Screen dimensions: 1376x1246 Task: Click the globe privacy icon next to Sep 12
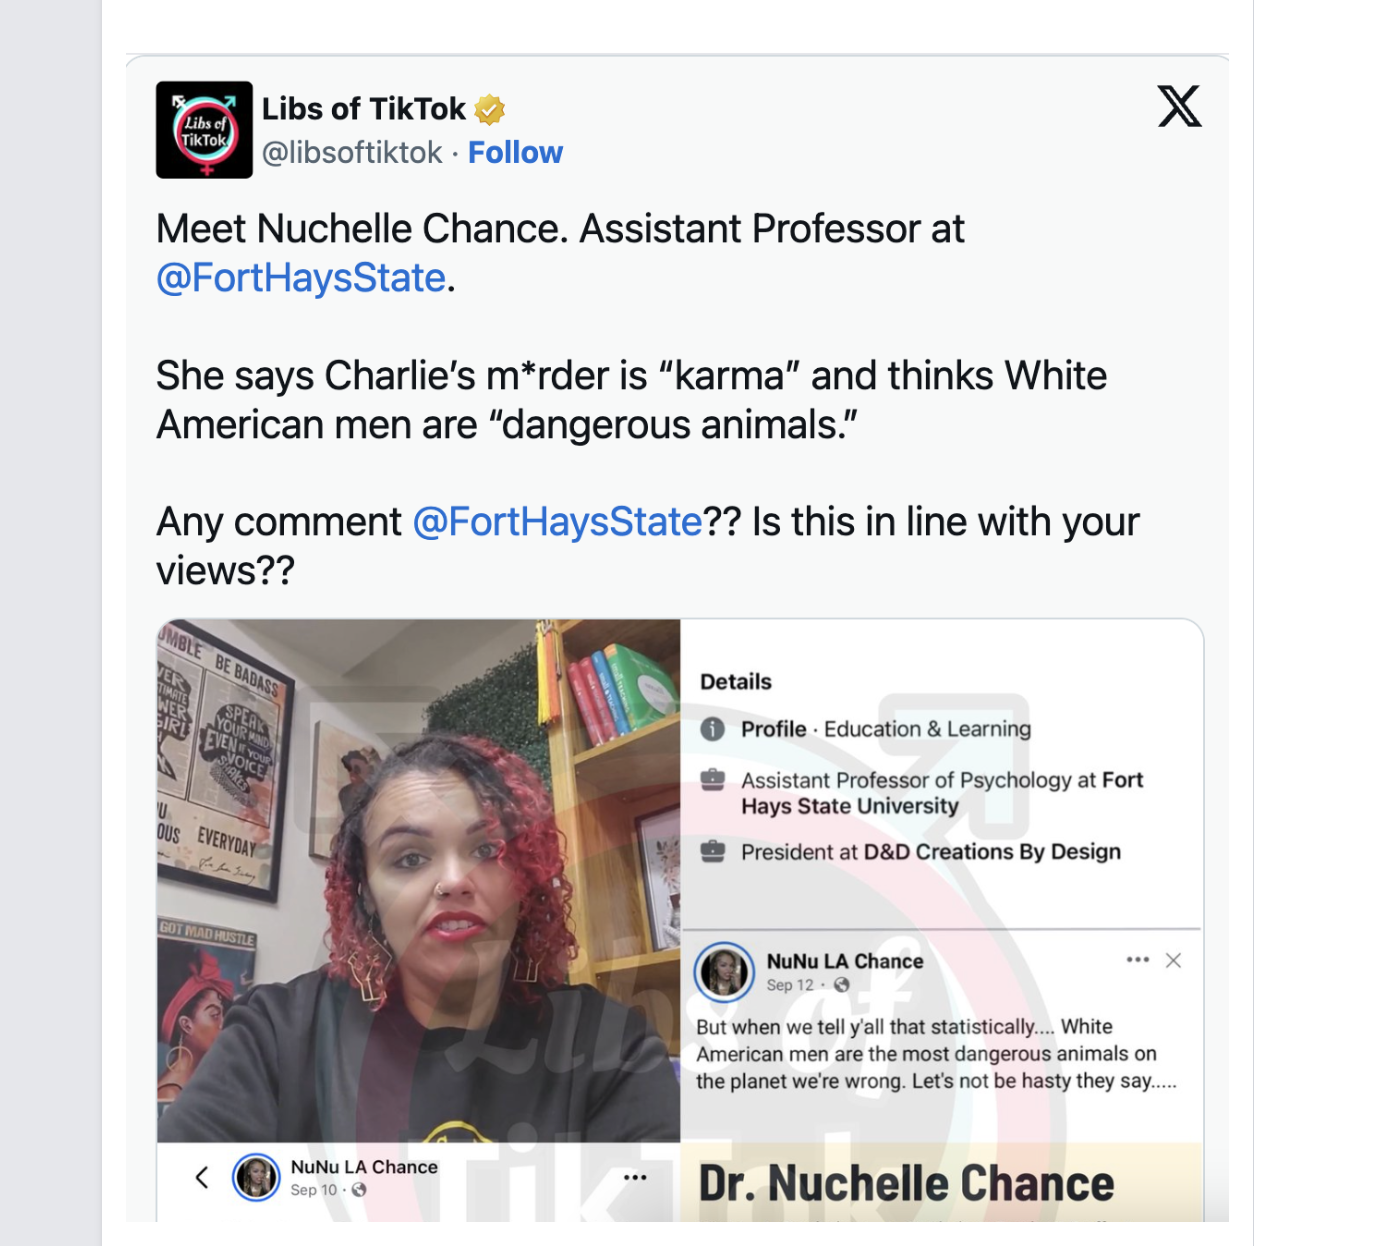coord(841,985)
